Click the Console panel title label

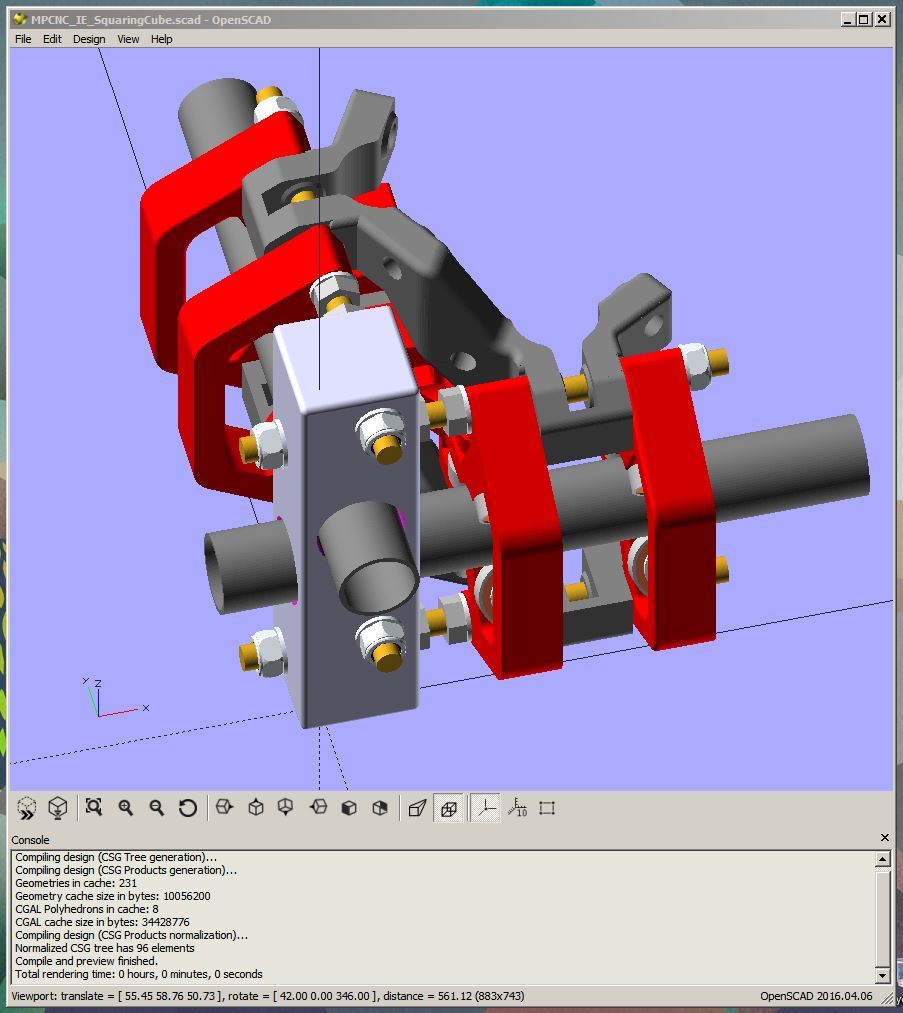tap(30, 840)
